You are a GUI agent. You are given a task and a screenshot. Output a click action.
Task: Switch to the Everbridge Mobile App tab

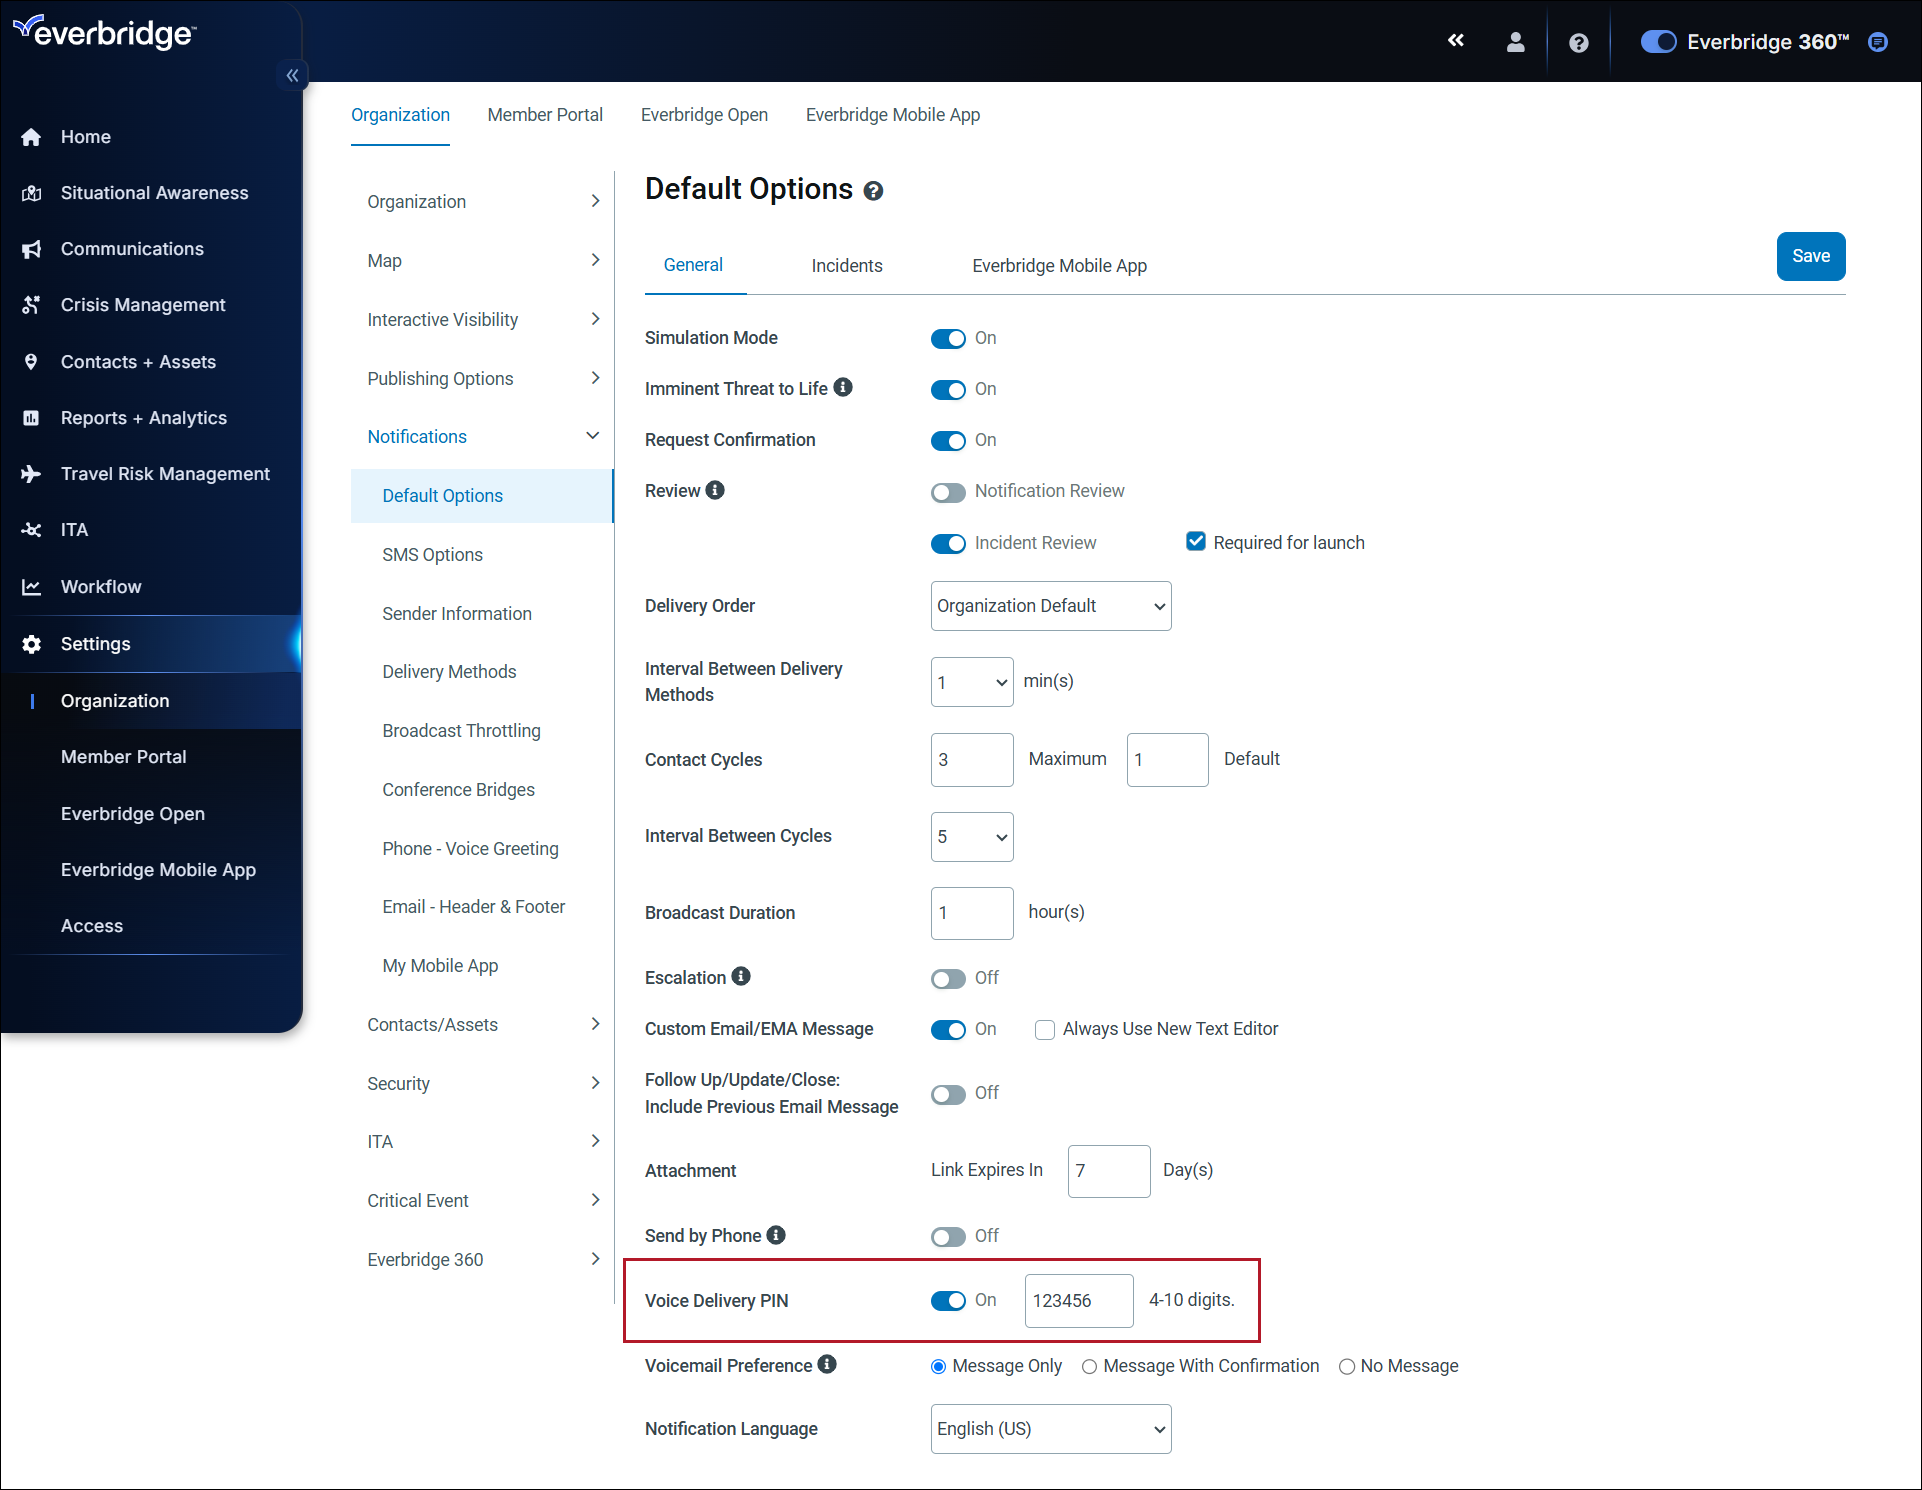[x=1059, y=265]
